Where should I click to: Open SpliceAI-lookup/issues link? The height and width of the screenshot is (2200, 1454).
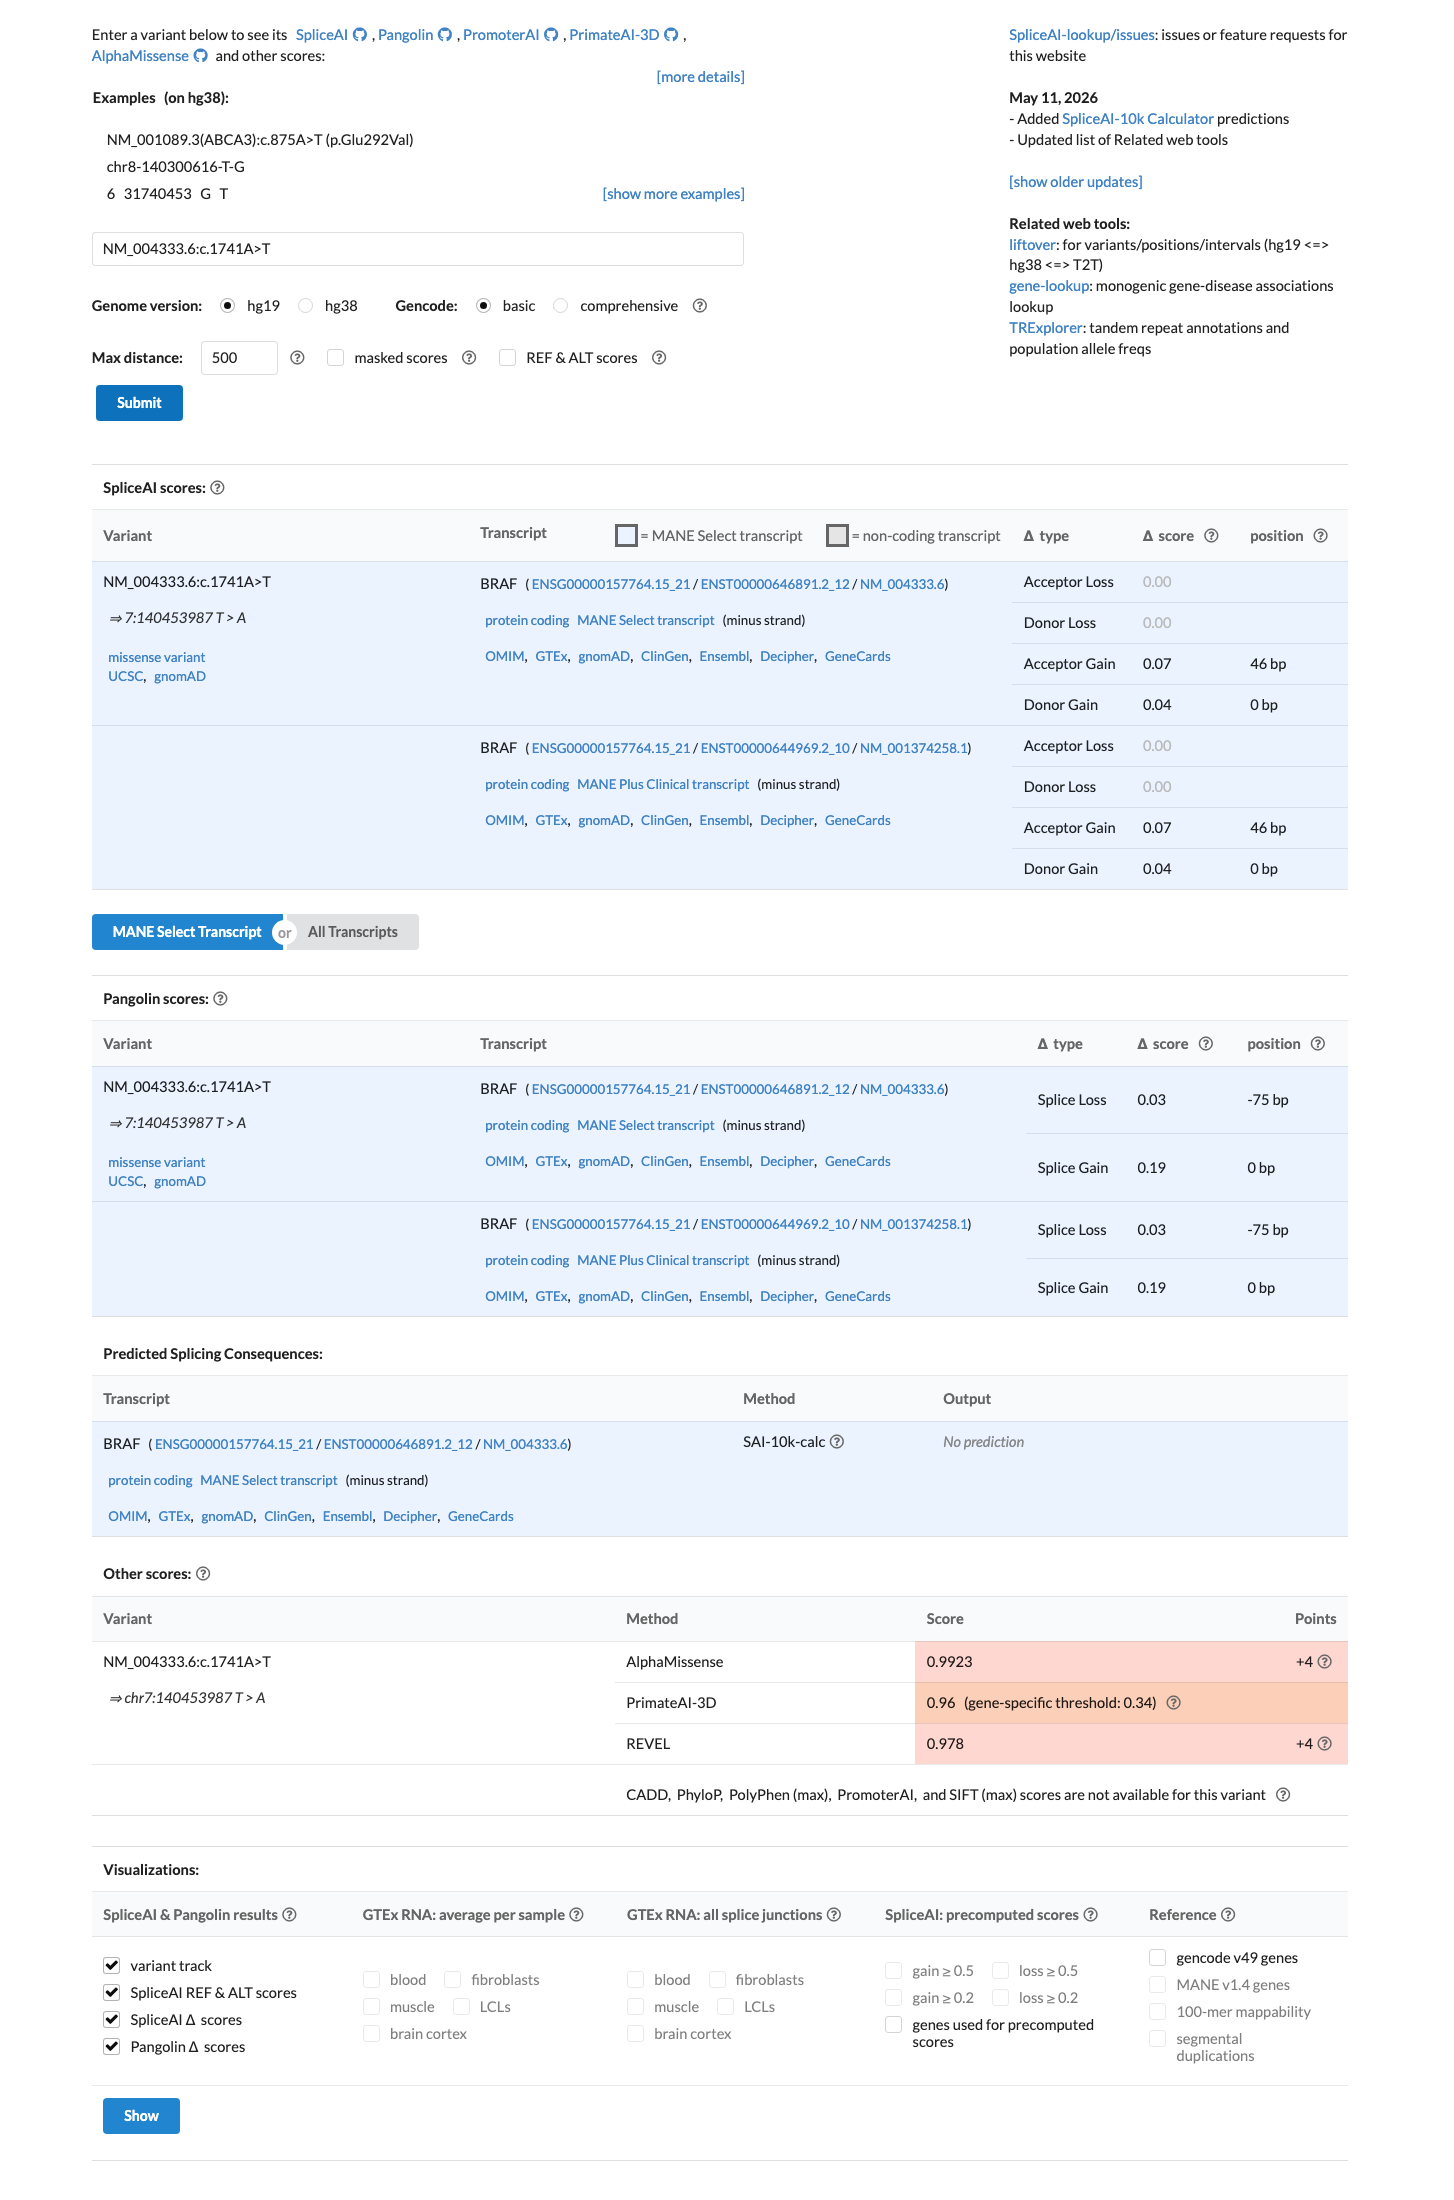point(1082,35)
